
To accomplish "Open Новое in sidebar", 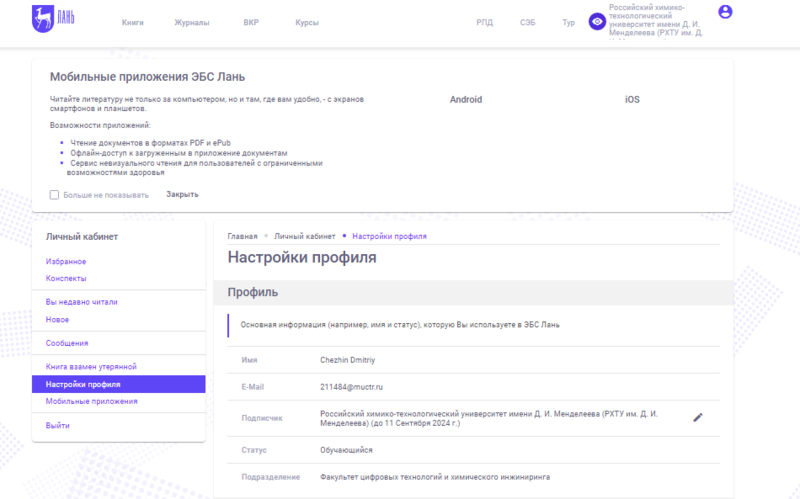I will coord(57,319).
